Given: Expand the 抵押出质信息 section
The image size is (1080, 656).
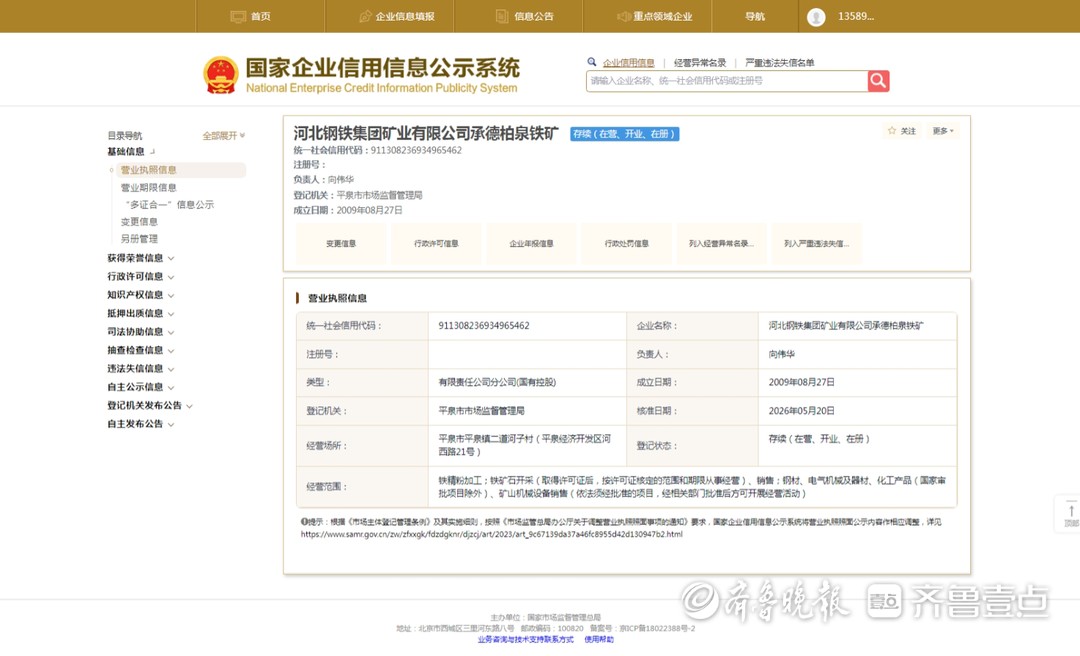Looking at the screenshot, I should 141,314.
